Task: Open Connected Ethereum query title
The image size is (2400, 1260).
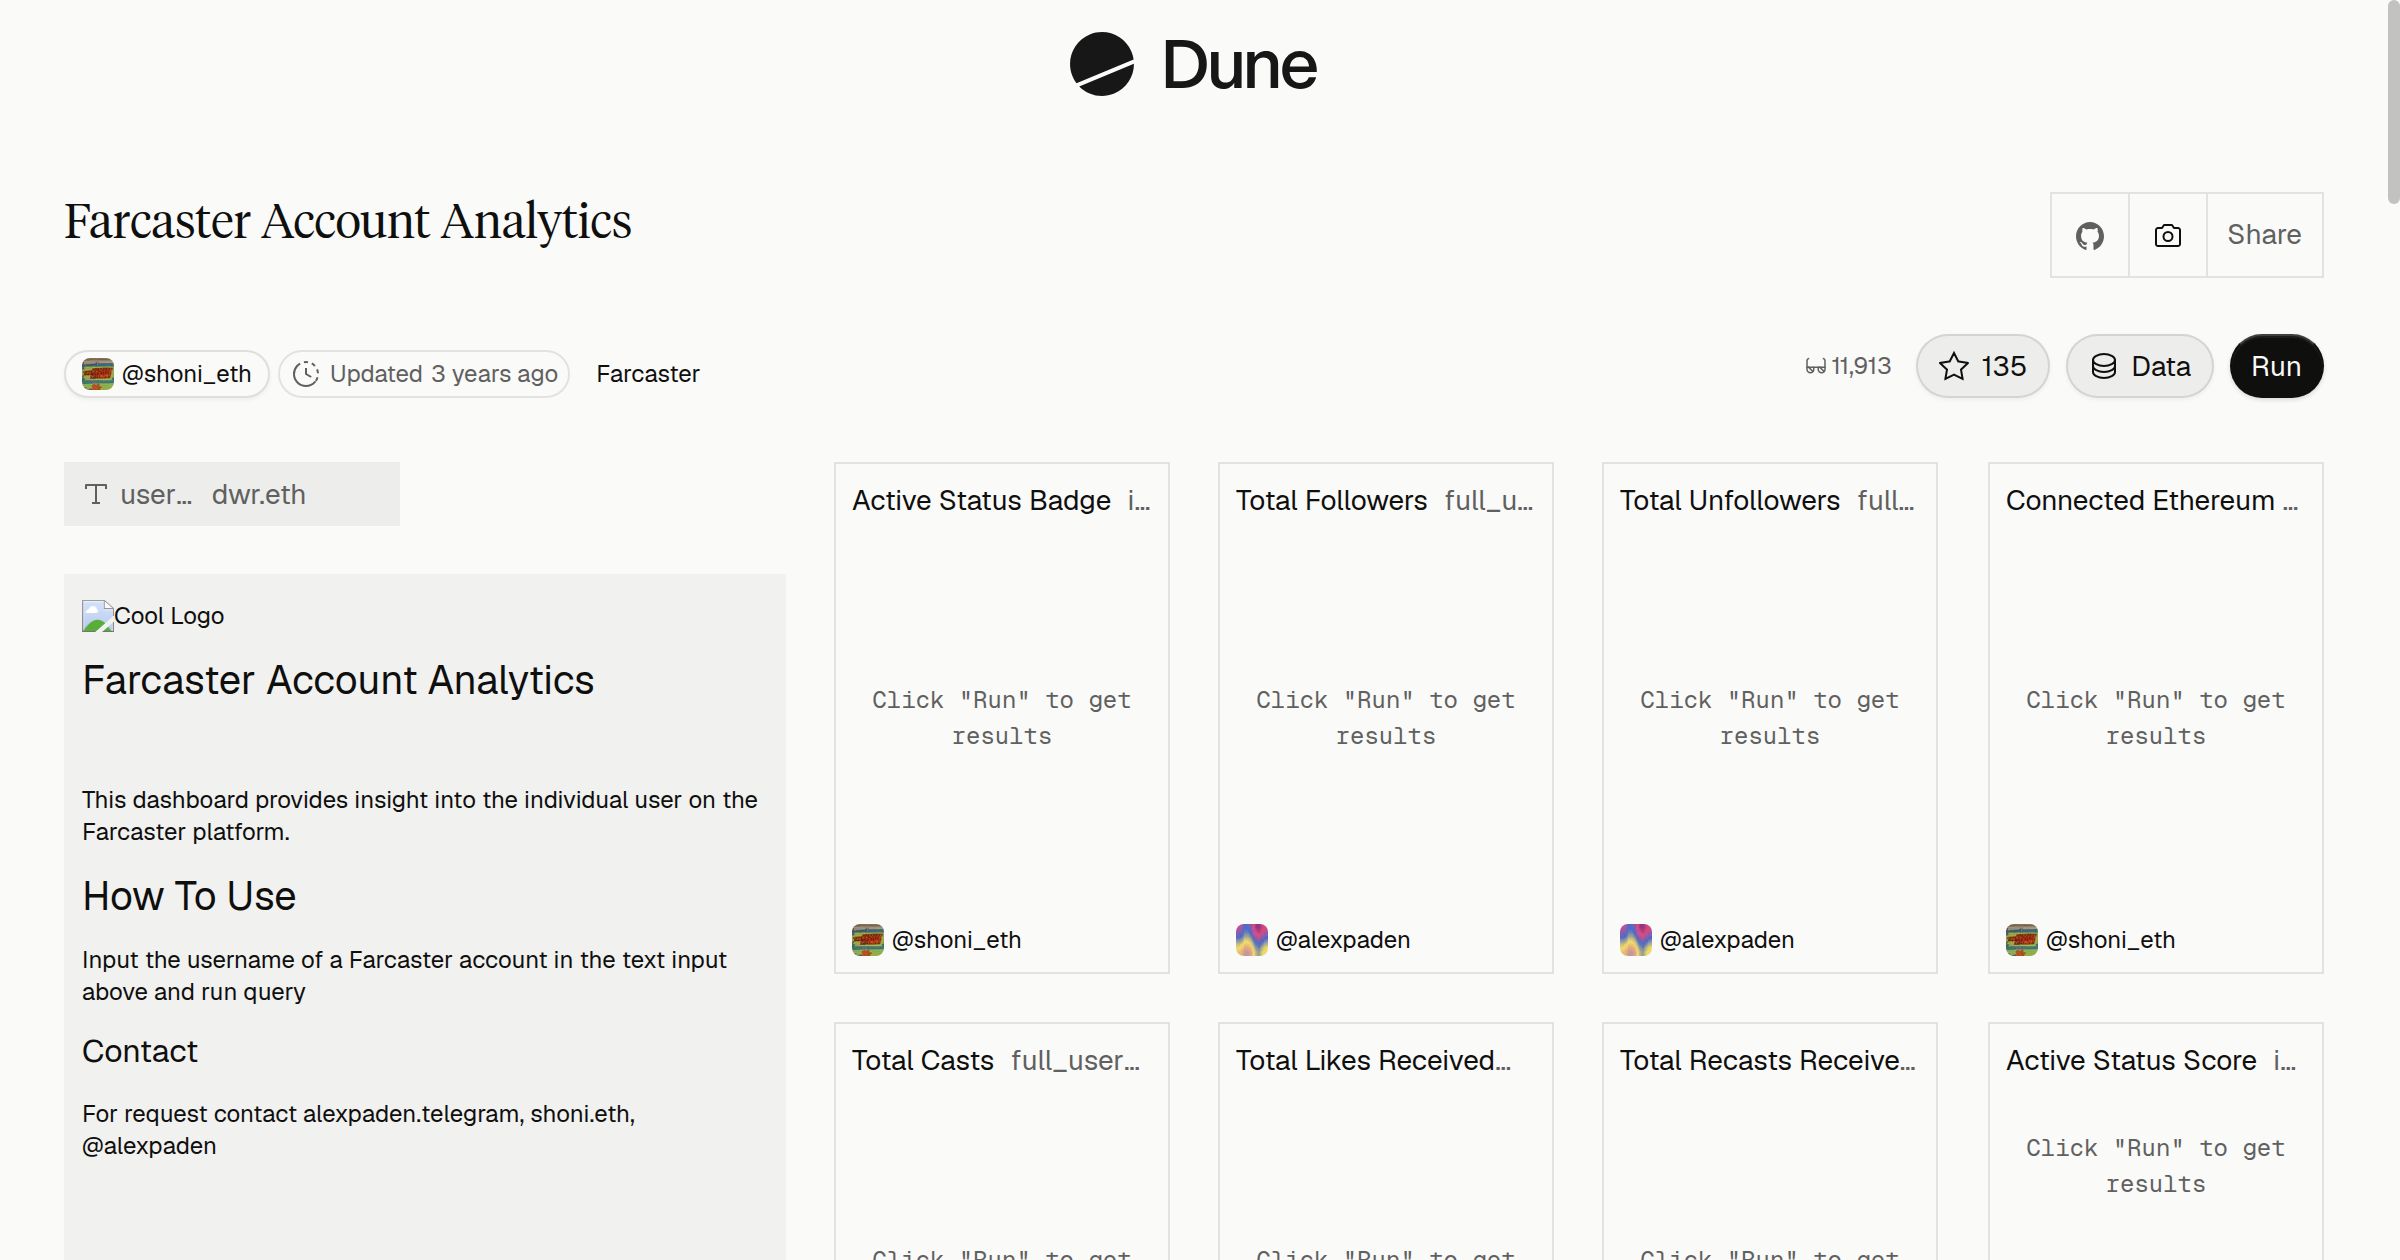Action: click(x=2152, y=500)
